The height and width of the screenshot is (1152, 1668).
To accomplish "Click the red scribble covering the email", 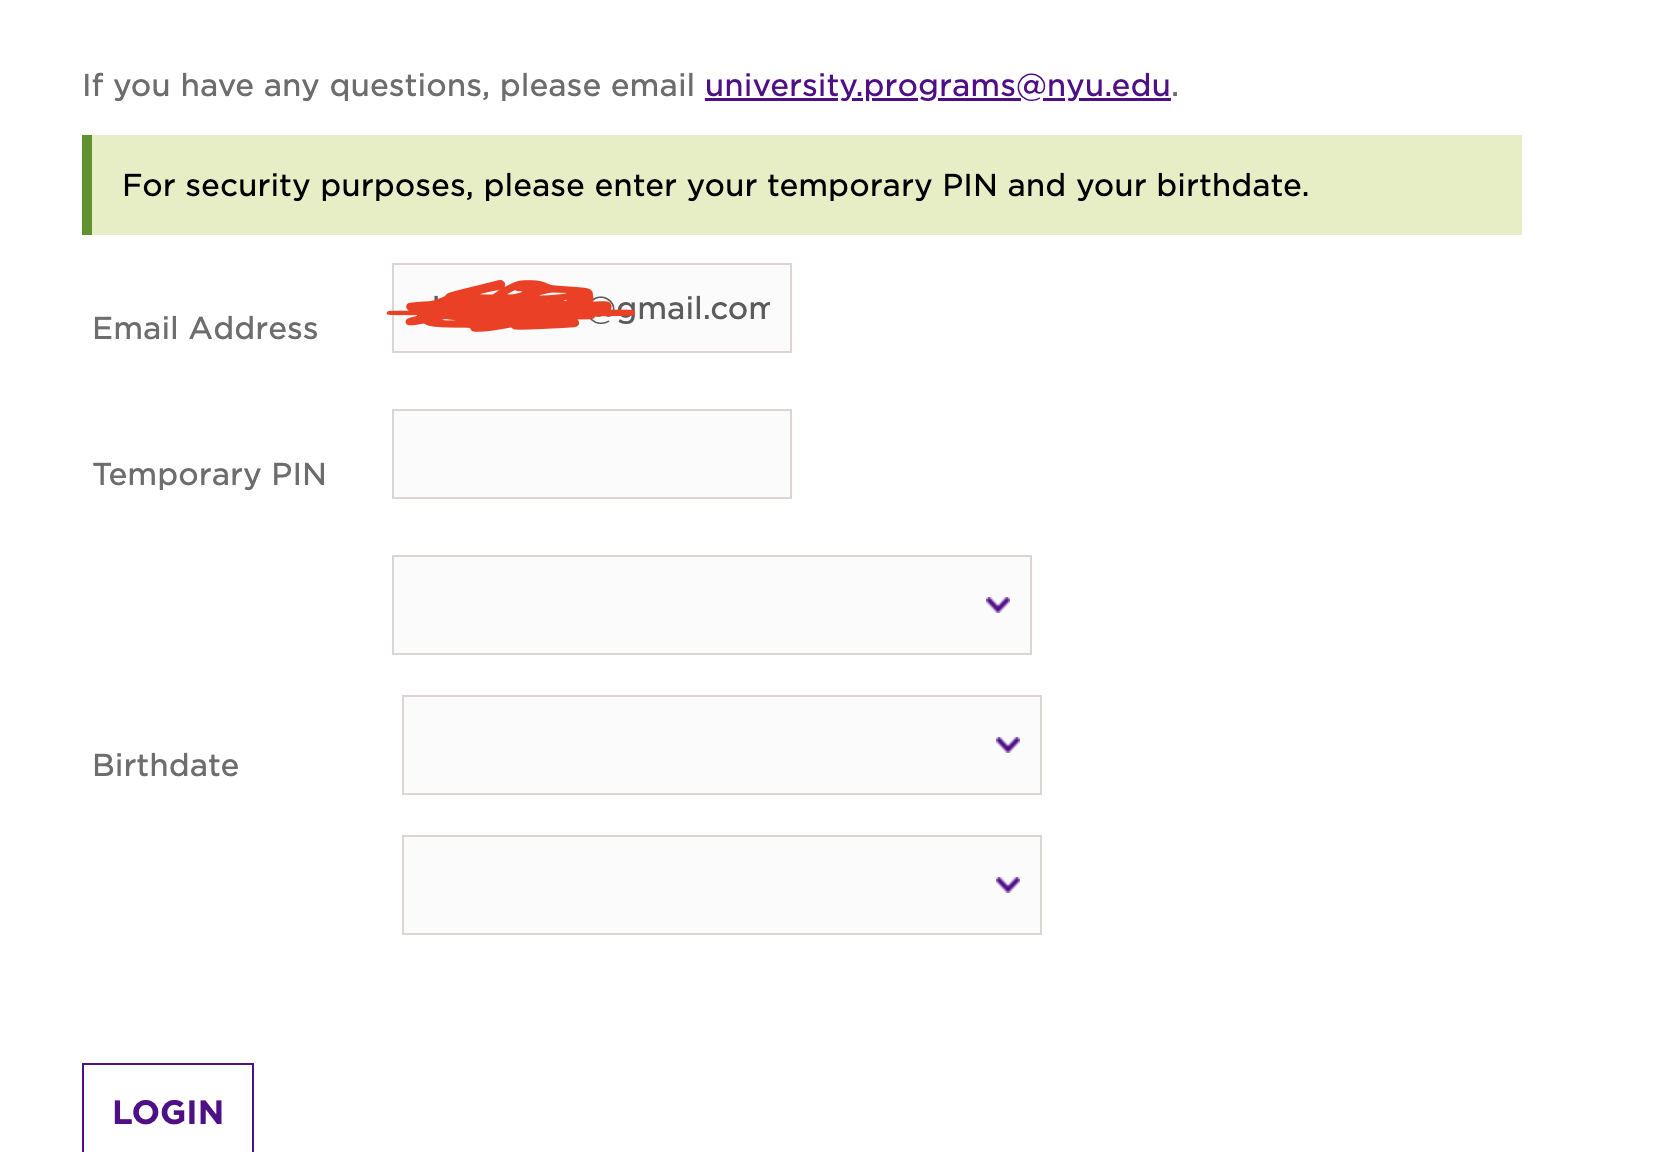I will (500, 306).
